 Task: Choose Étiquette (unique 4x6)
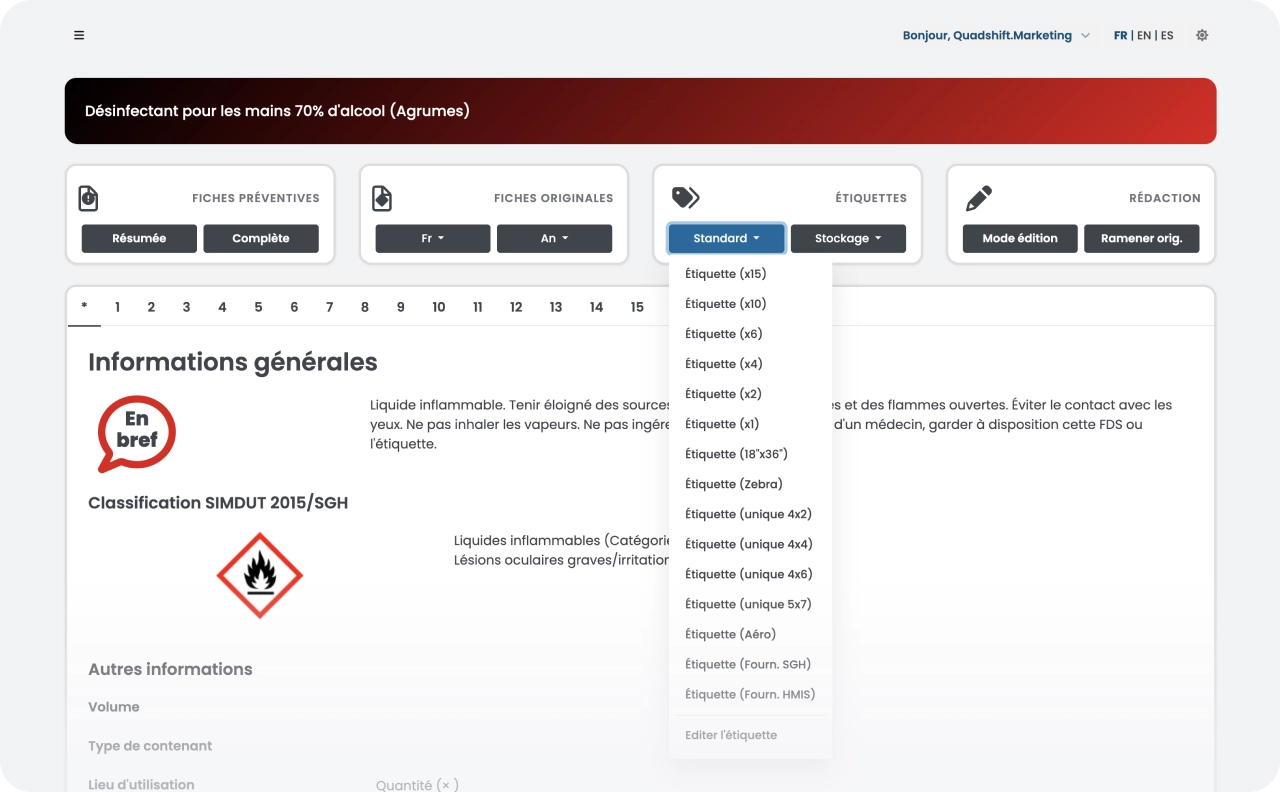pyautogui.click(x=750, y=574)
